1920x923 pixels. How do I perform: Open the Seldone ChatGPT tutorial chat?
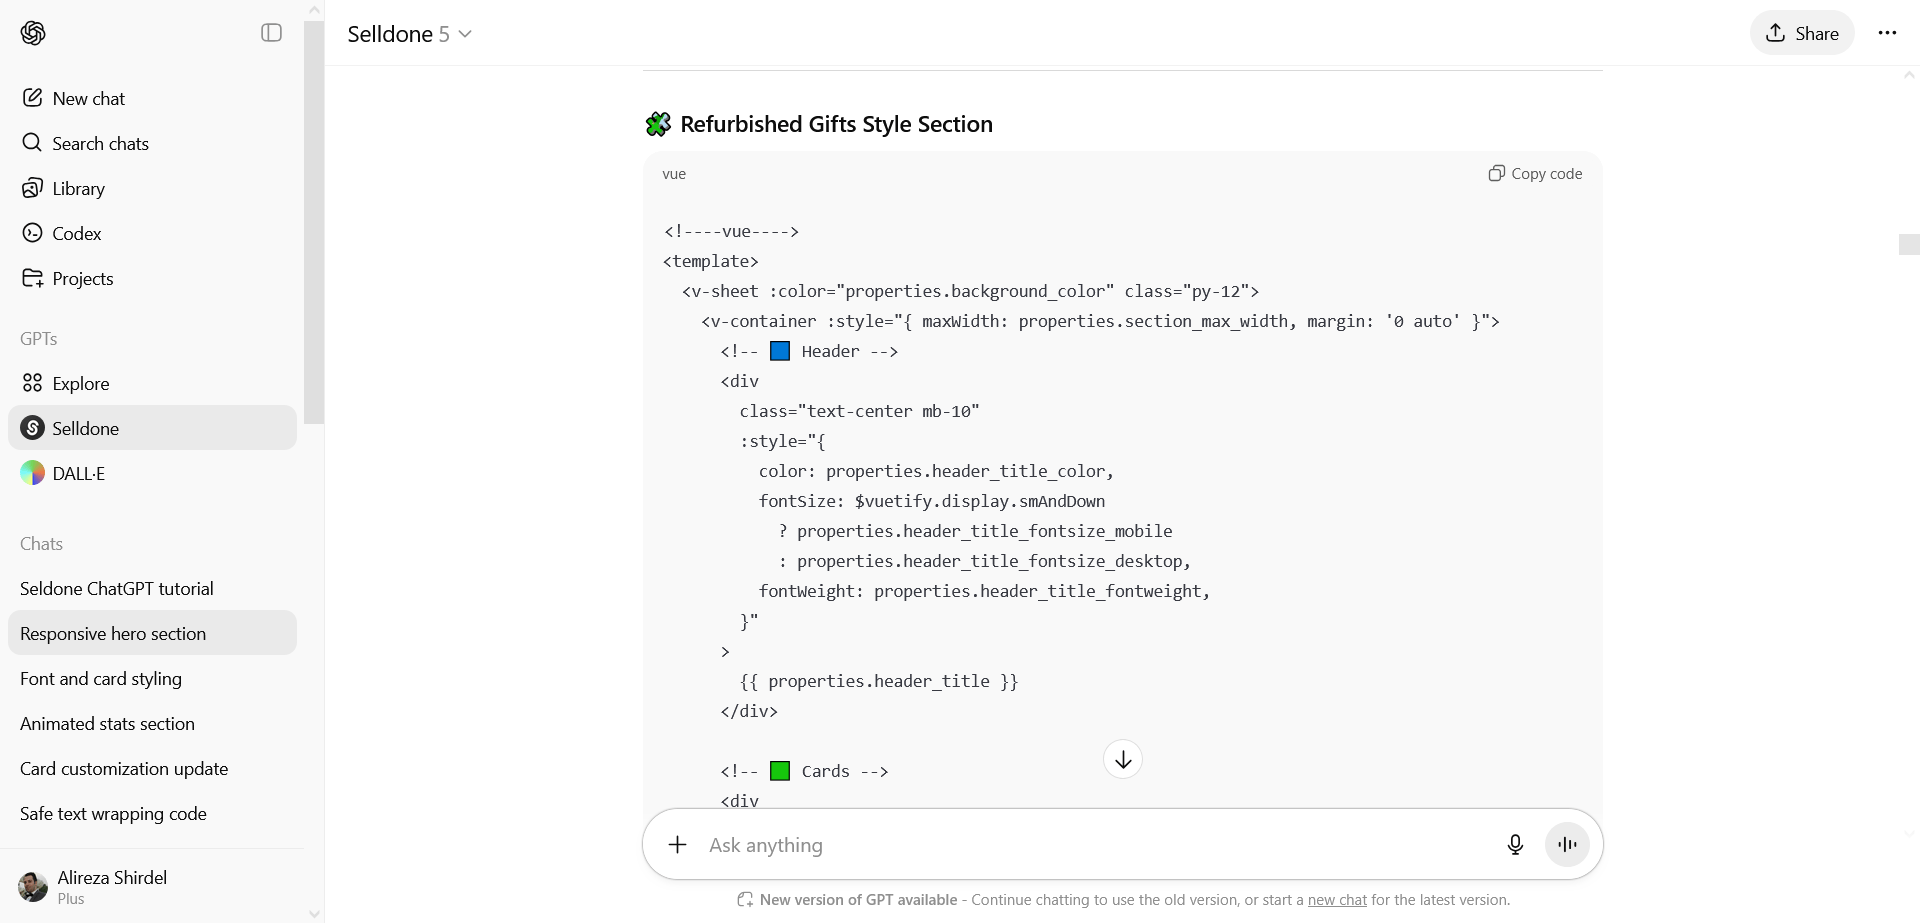[x=152, y=588]
